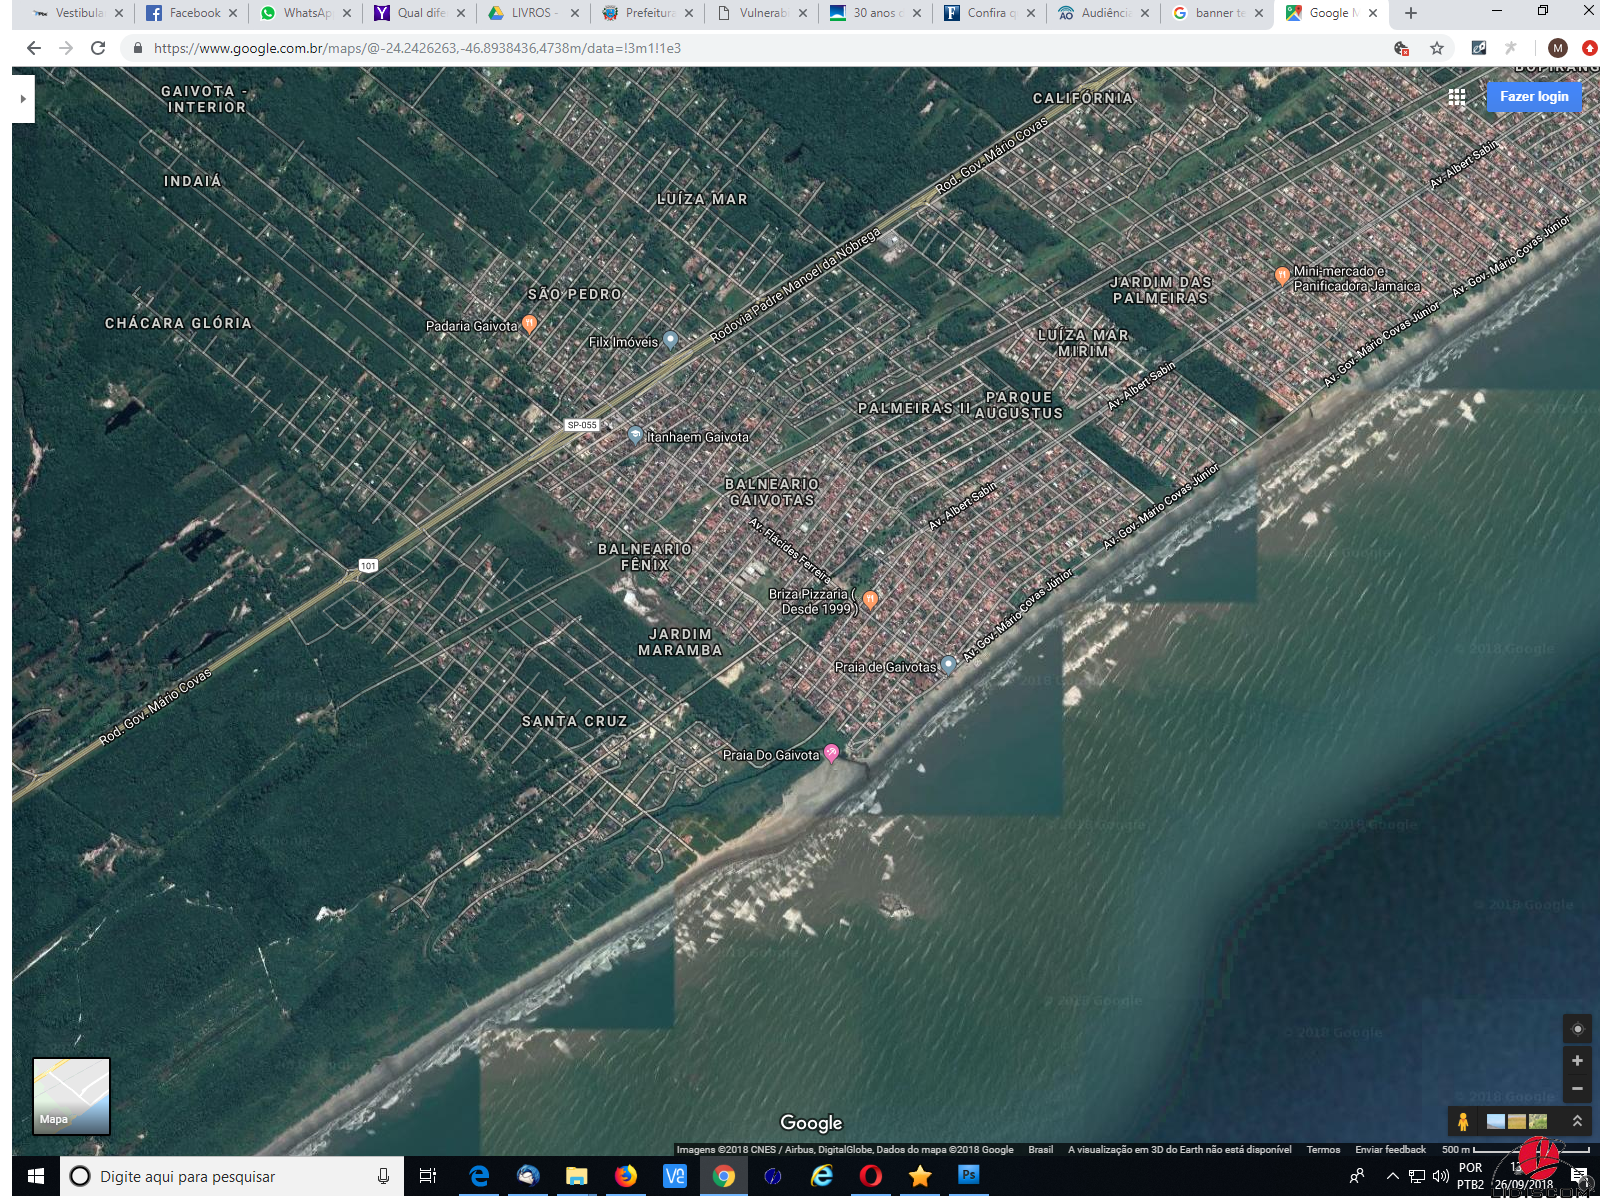Zoom in with the plus button
Viewport: 1600px width, 1200px height.
pos(1577,1061)
